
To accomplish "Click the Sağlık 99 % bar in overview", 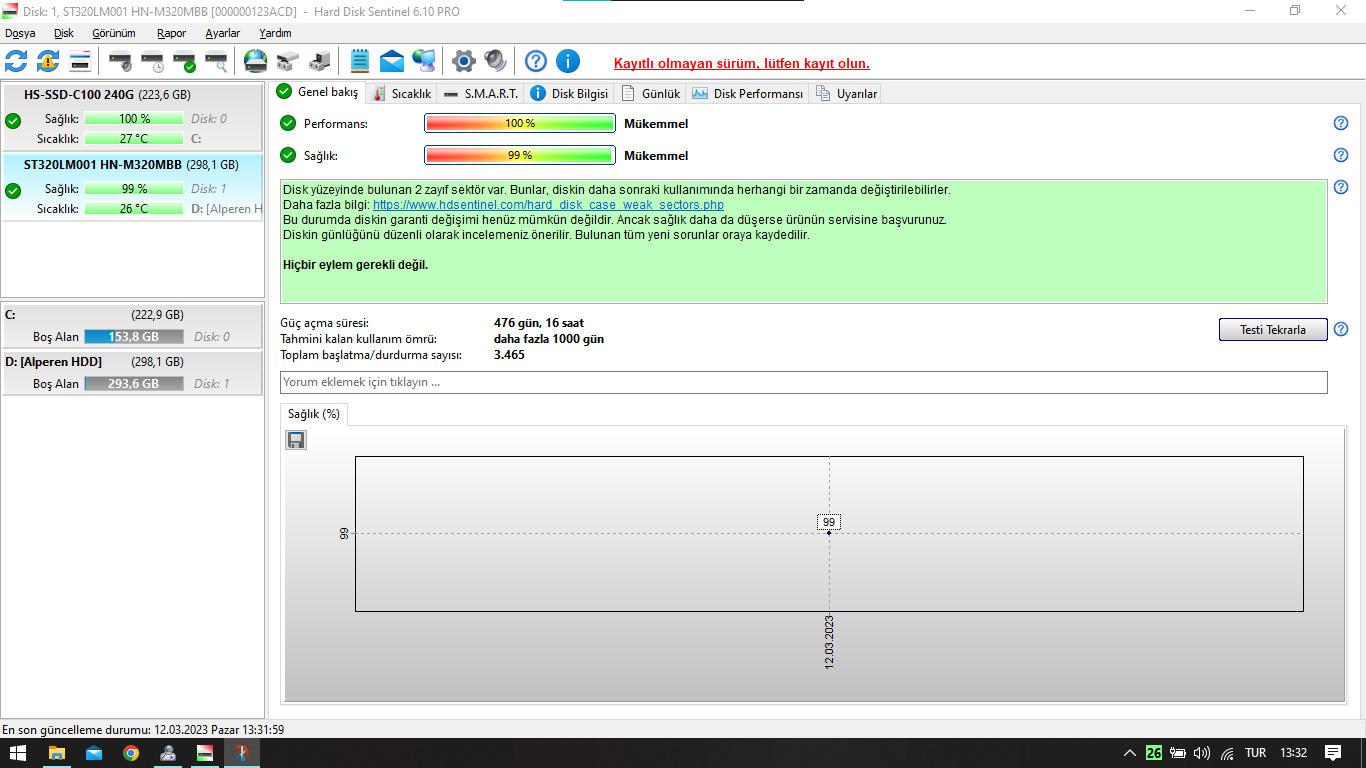I will coord(520,155).
